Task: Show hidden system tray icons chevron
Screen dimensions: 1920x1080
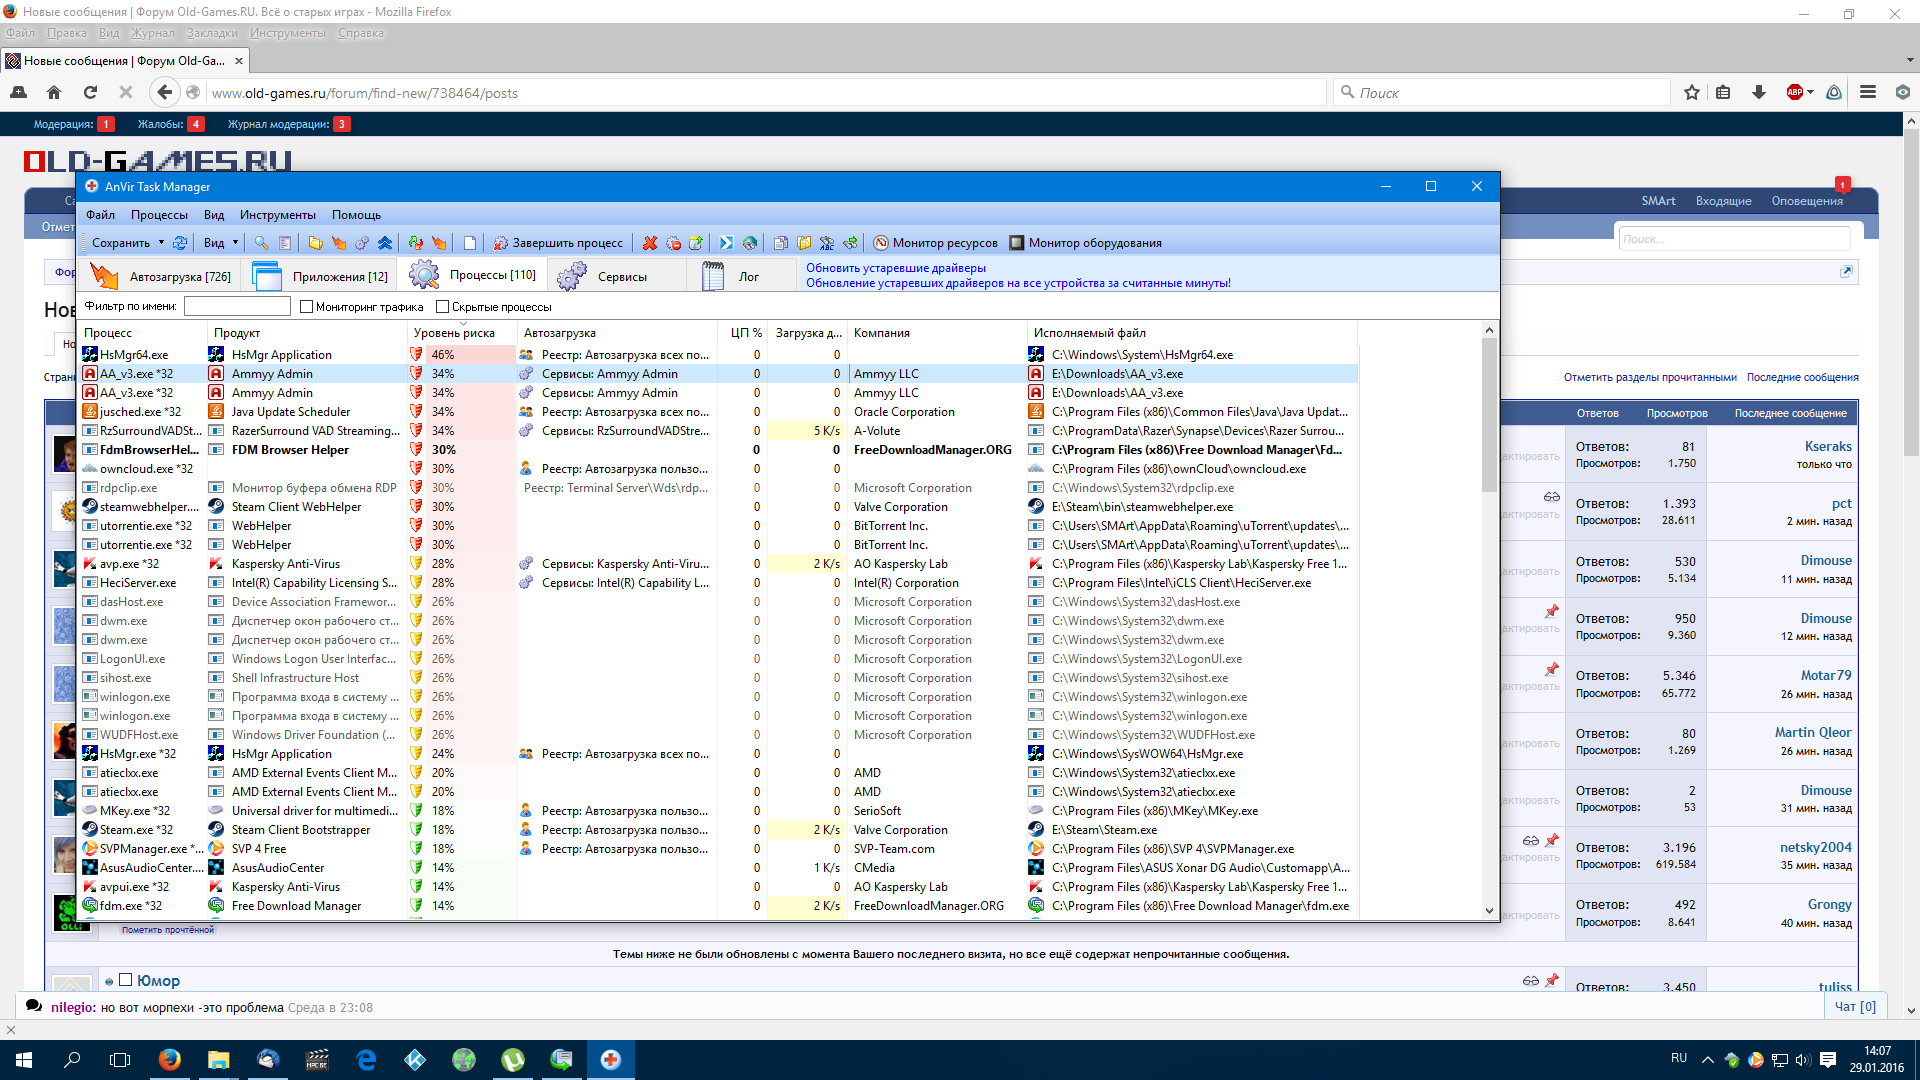Action: (1707, 1059)
